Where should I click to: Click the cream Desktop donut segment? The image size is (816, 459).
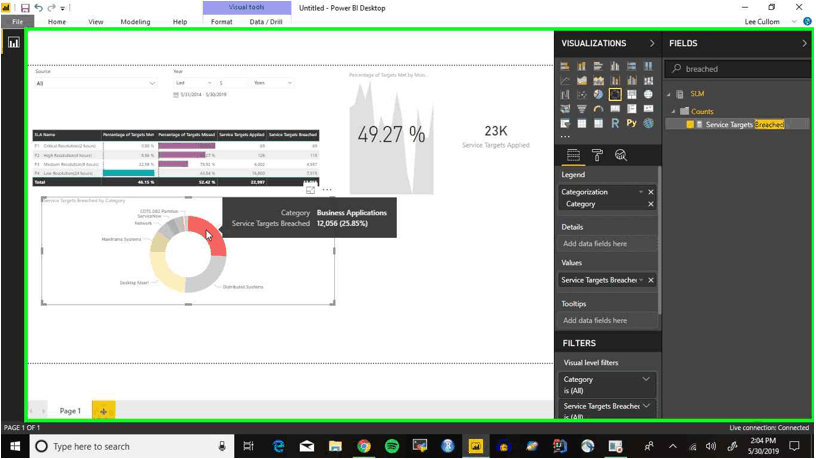pos(164,275)
